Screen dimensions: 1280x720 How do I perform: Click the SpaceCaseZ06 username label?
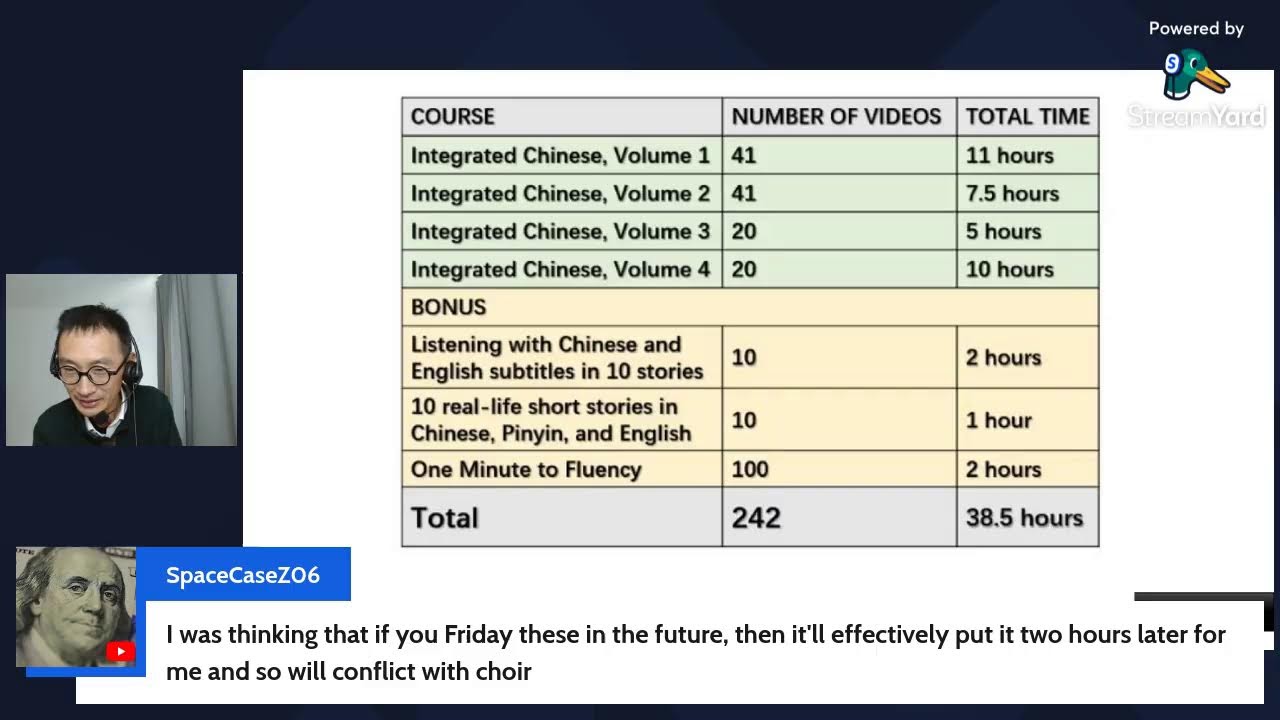click(243, 575)
